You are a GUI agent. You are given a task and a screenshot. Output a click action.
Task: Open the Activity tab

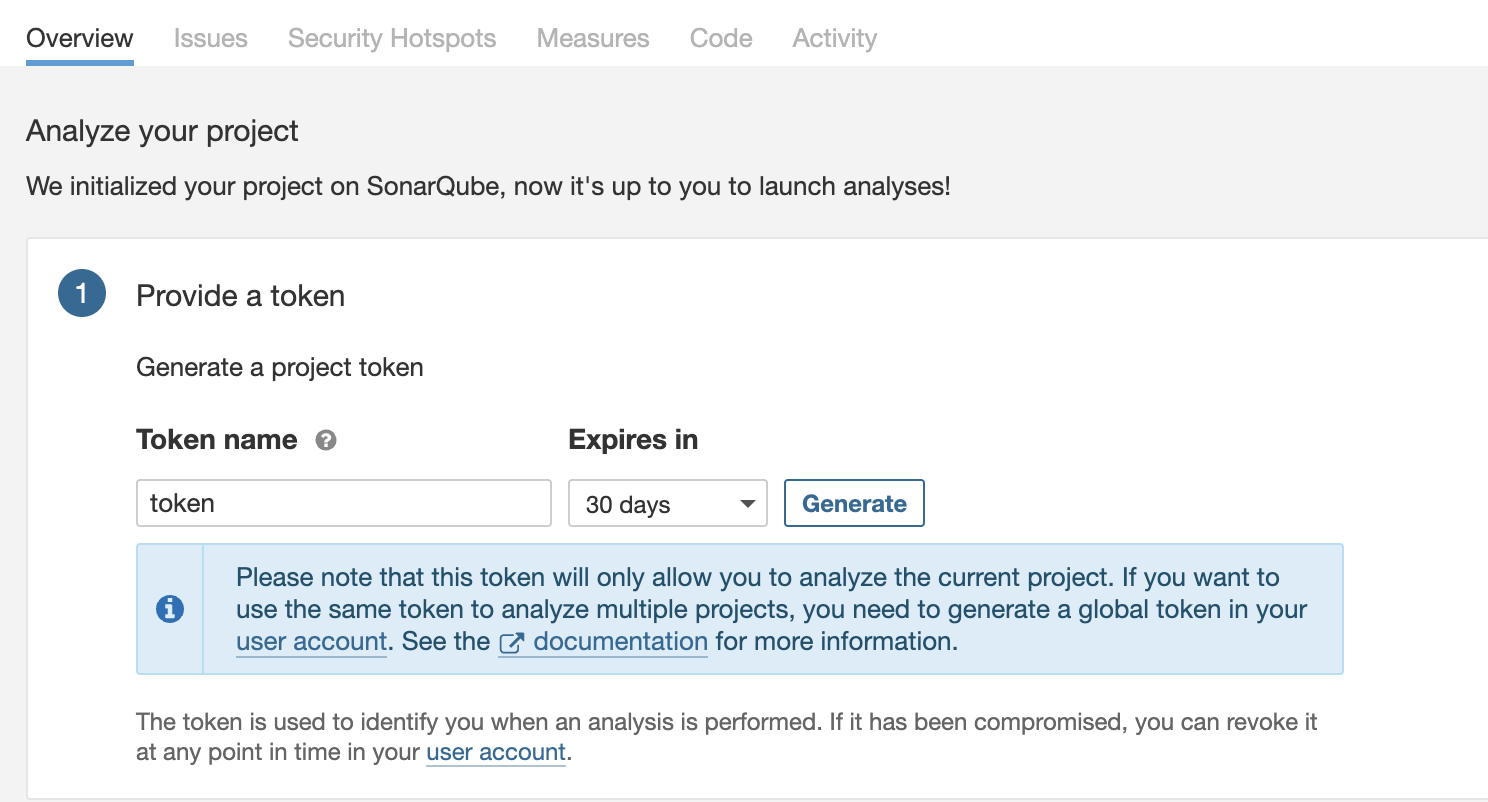click(x=834, y=38)
